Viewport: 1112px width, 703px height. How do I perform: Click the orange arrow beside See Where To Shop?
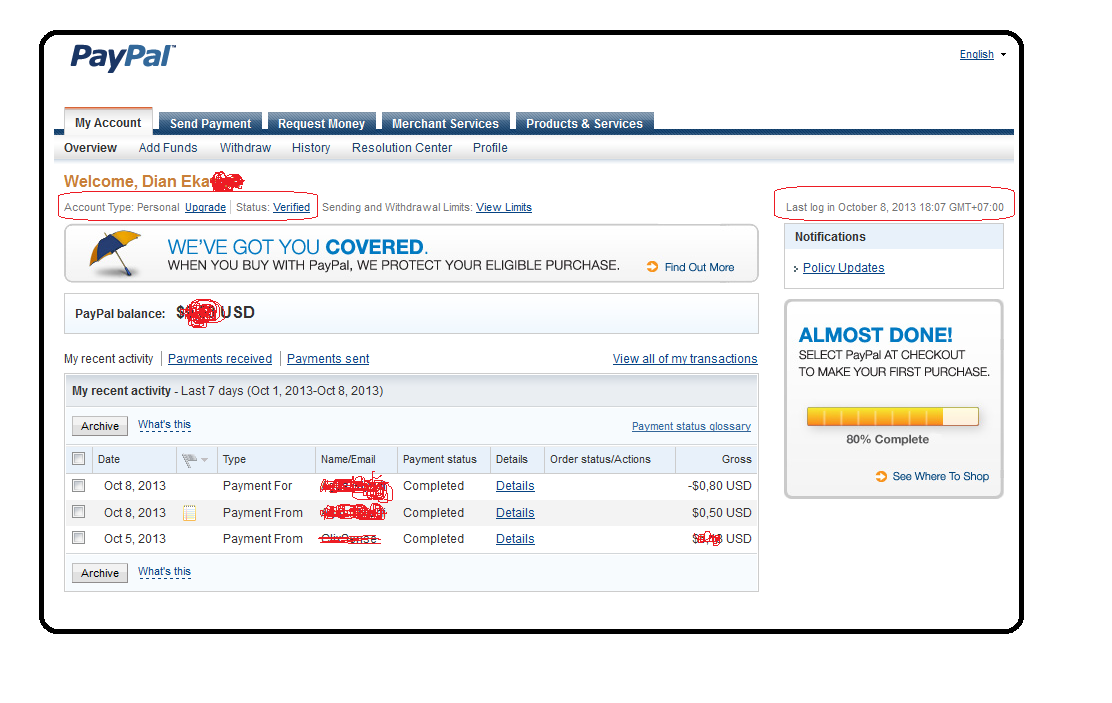pos(881,476)
